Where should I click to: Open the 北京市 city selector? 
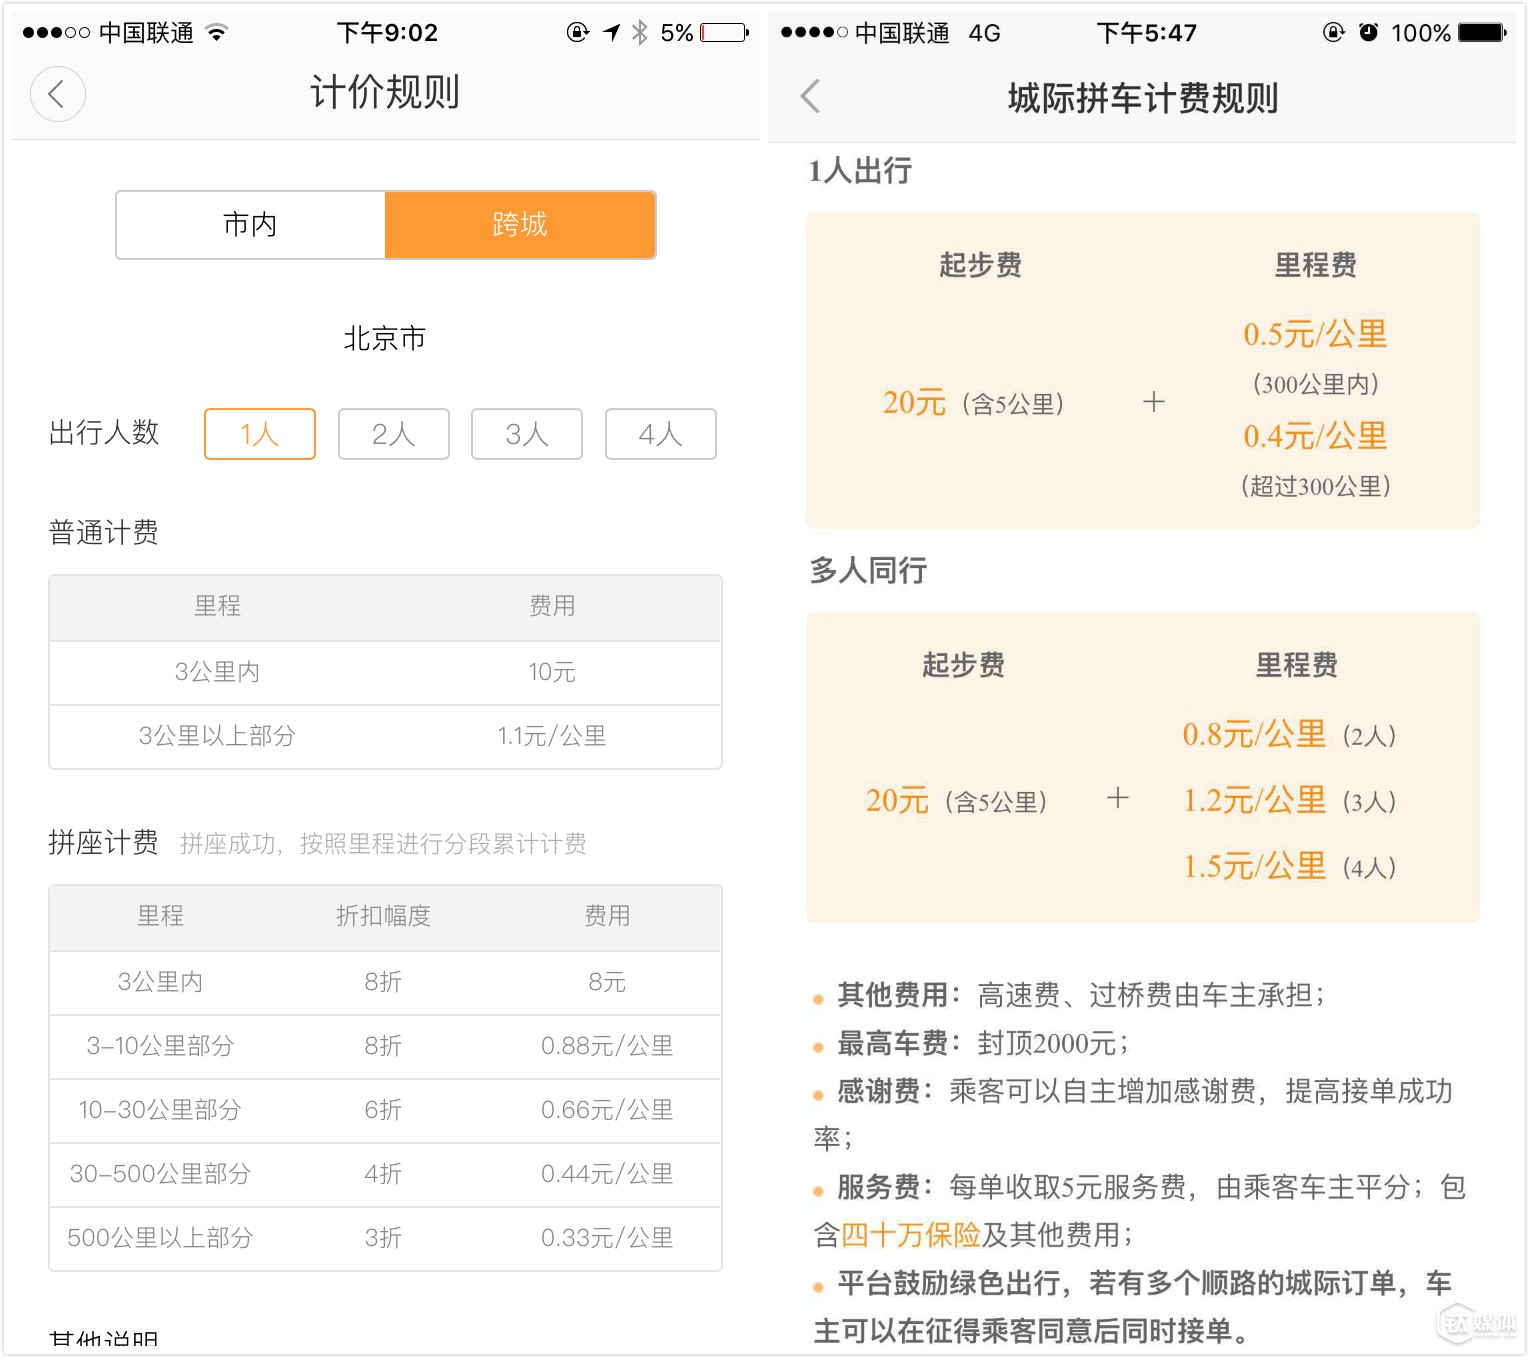(x=384, y=338)
